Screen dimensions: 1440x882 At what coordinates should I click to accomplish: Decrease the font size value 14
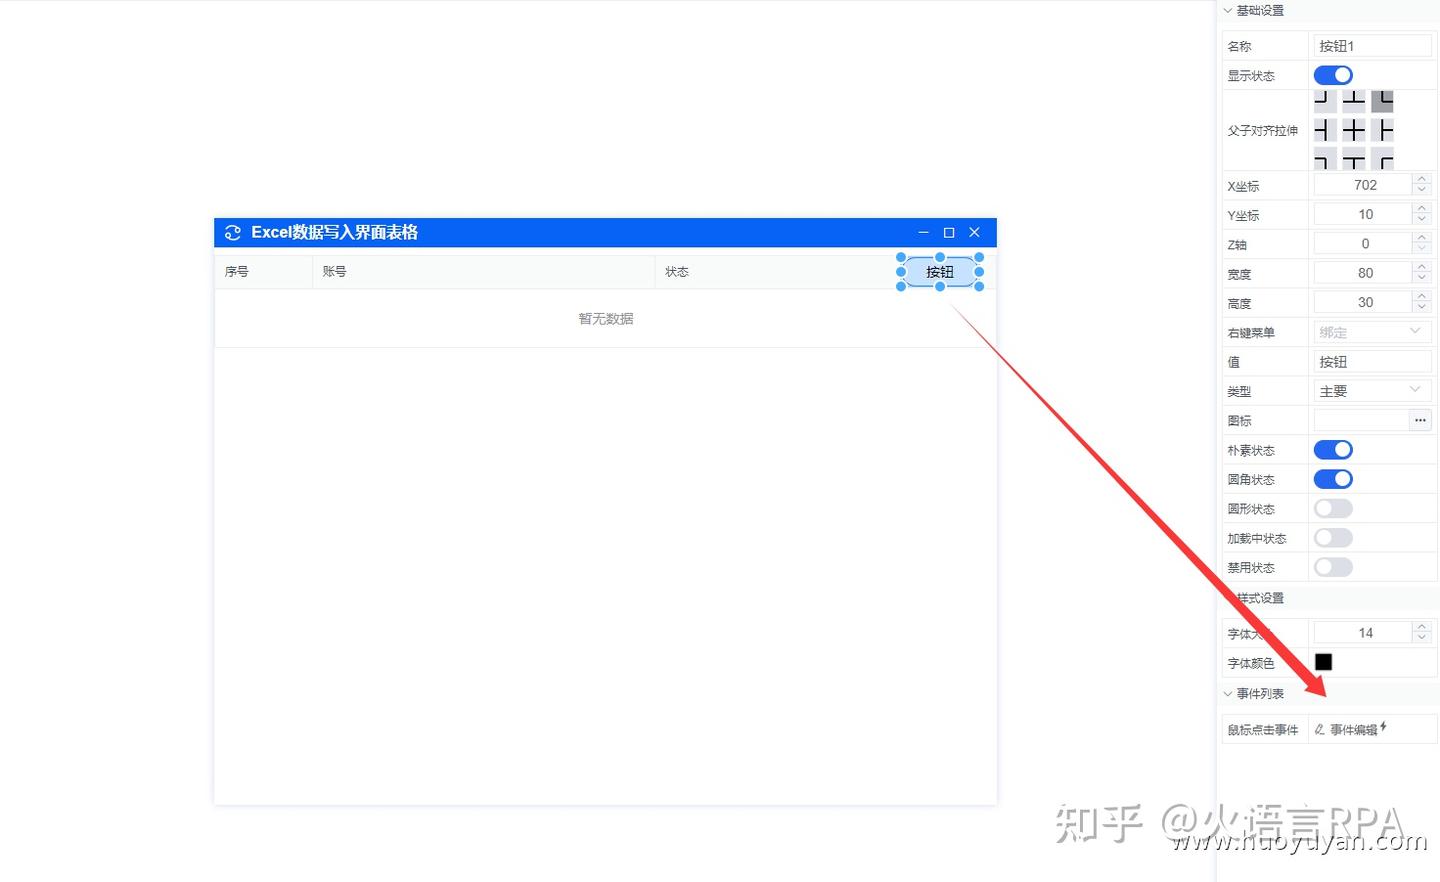point(1422,638)
